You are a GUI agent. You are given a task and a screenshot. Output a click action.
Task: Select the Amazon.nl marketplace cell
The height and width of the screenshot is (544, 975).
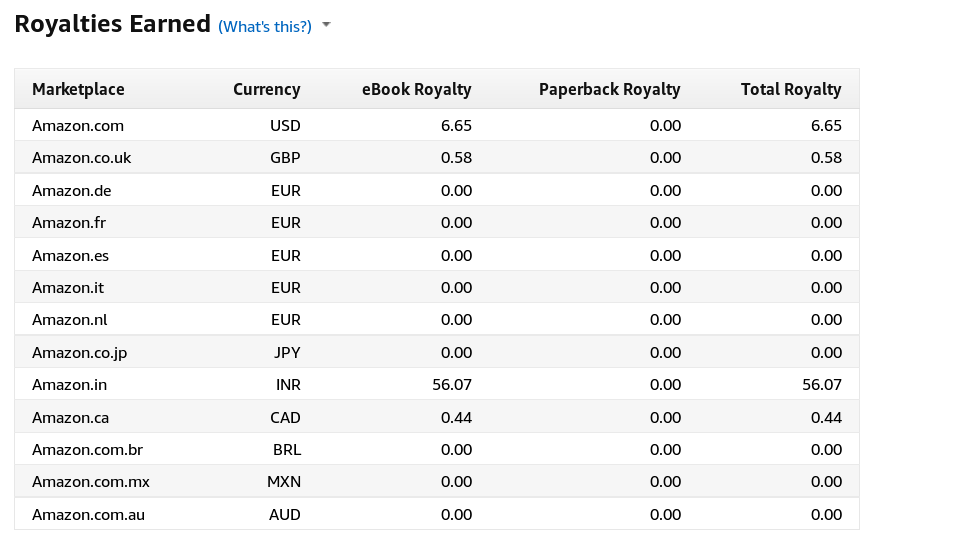point(70,320)
